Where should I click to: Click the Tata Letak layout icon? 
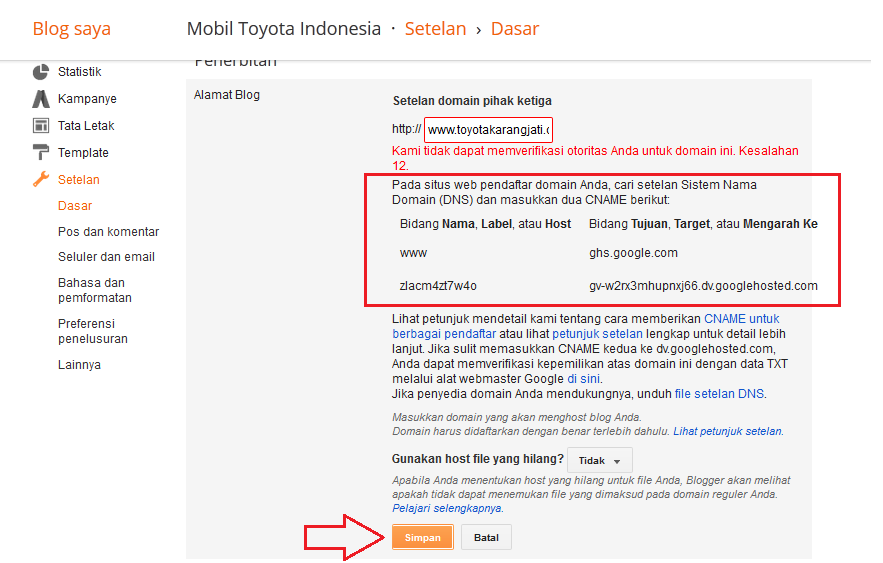tap(41, 126)
